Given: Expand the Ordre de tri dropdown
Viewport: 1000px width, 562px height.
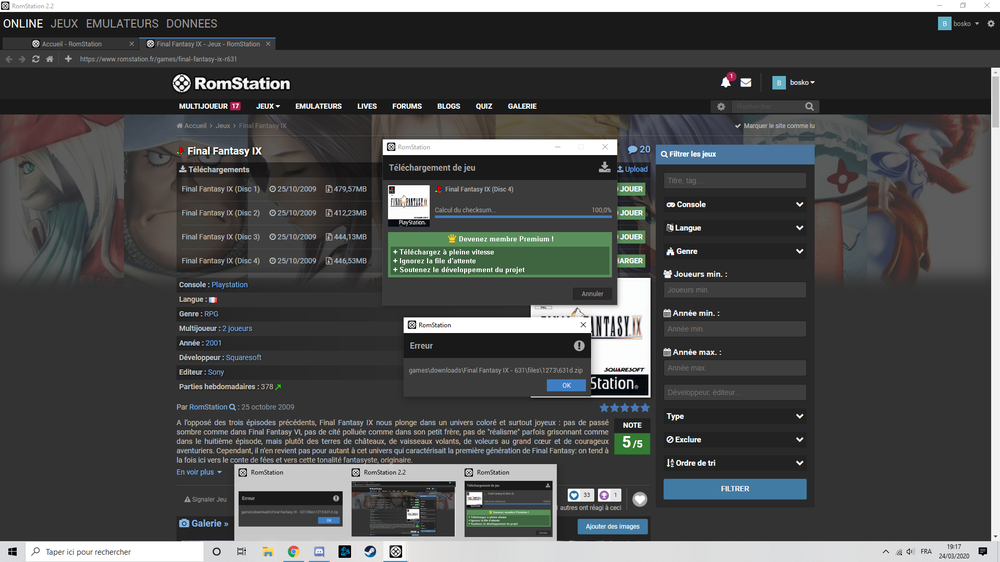Looking at the screenshot, I should tap(734, 463).
